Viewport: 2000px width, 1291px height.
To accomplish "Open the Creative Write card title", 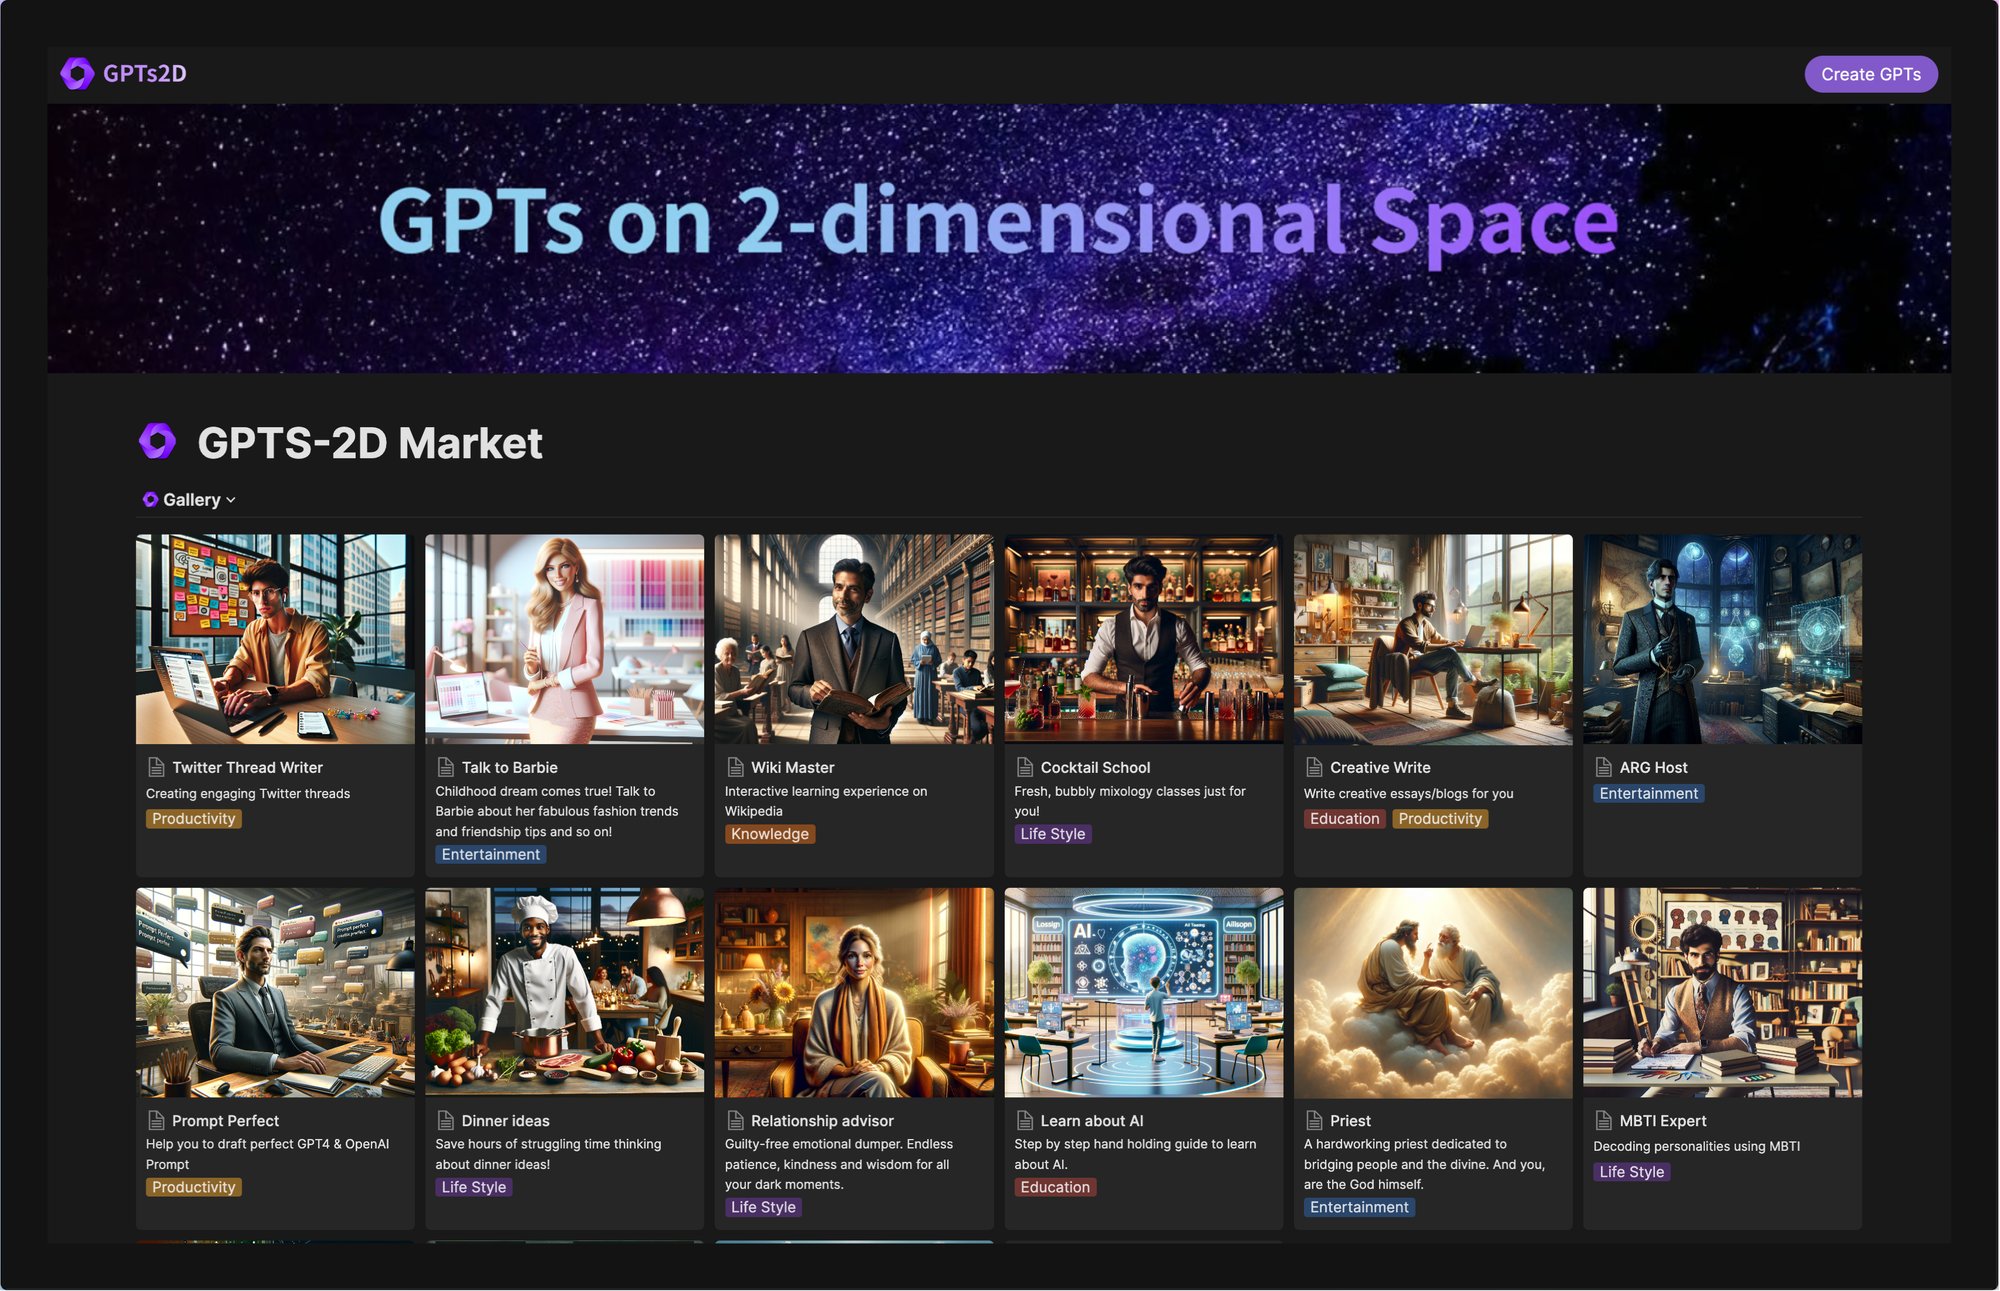I will tap(1379, 767).
